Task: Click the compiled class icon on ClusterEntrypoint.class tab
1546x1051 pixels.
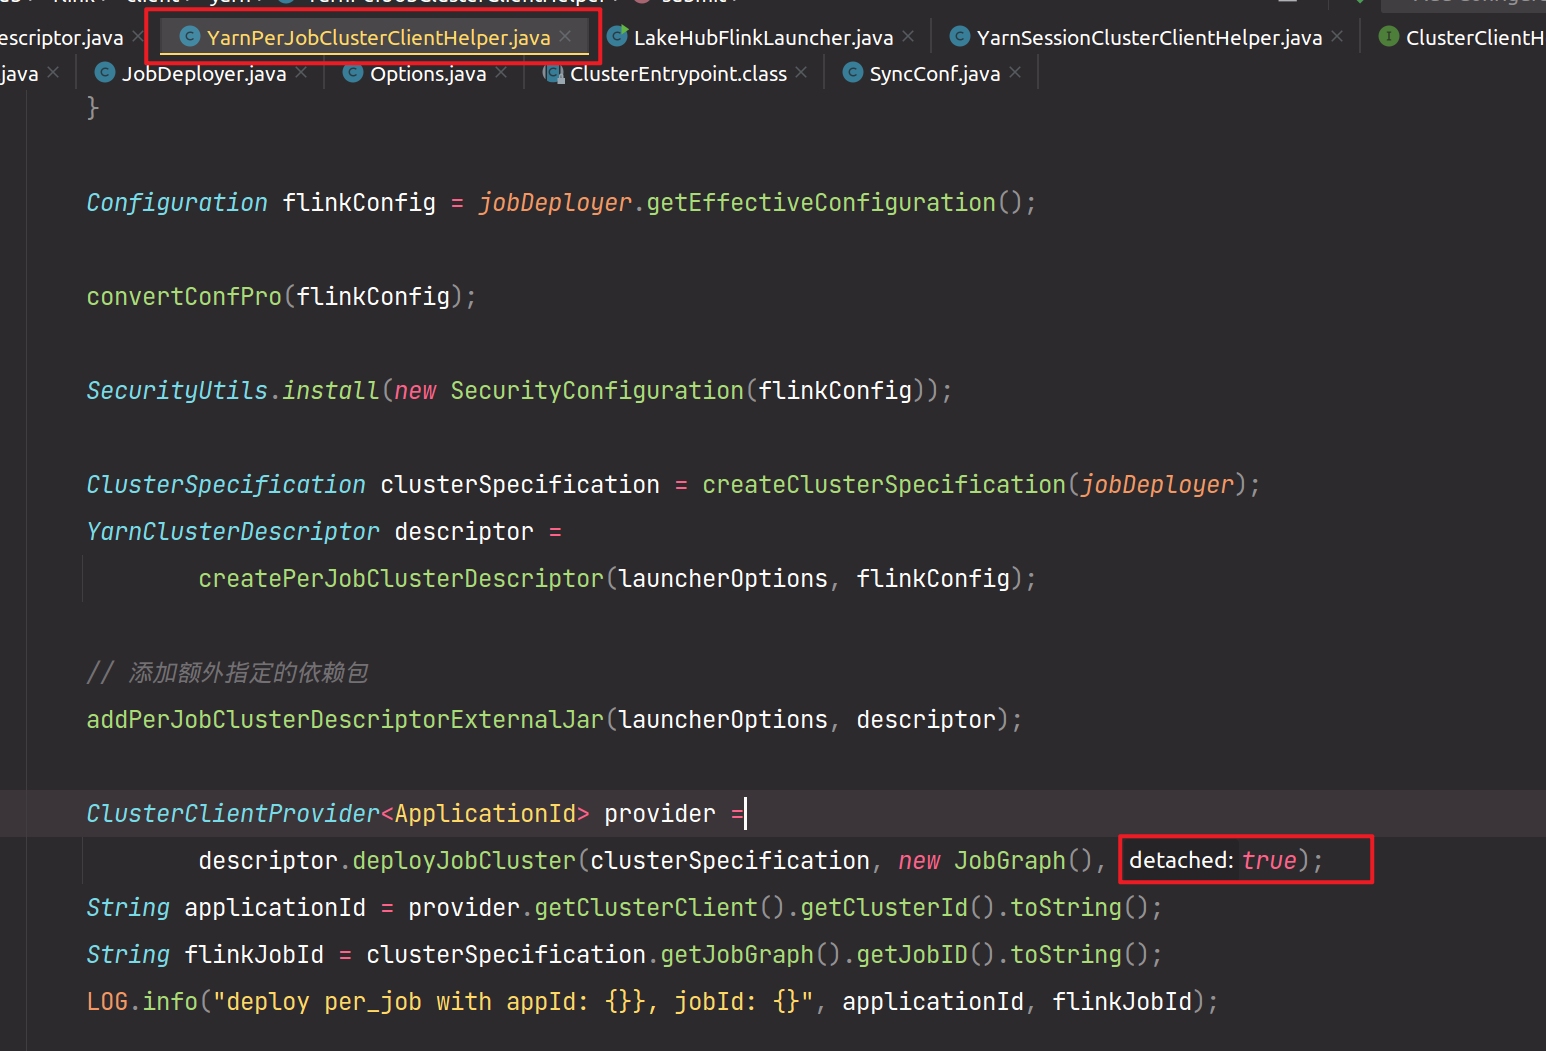Action: click(x=553, y=73)
